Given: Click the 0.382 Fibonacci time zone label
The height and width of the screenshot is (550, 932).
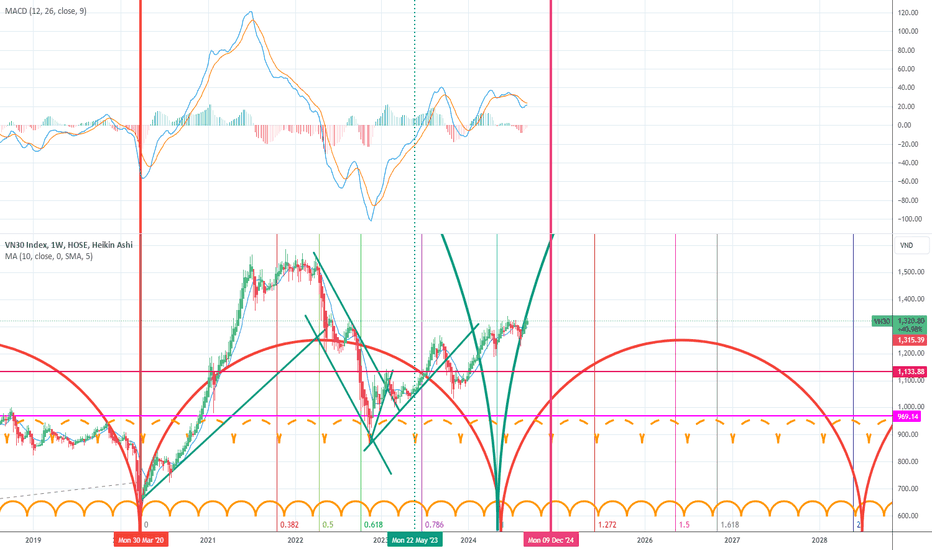Looking at the screenshot, I should pyautogui.click(x=289, y=525).
